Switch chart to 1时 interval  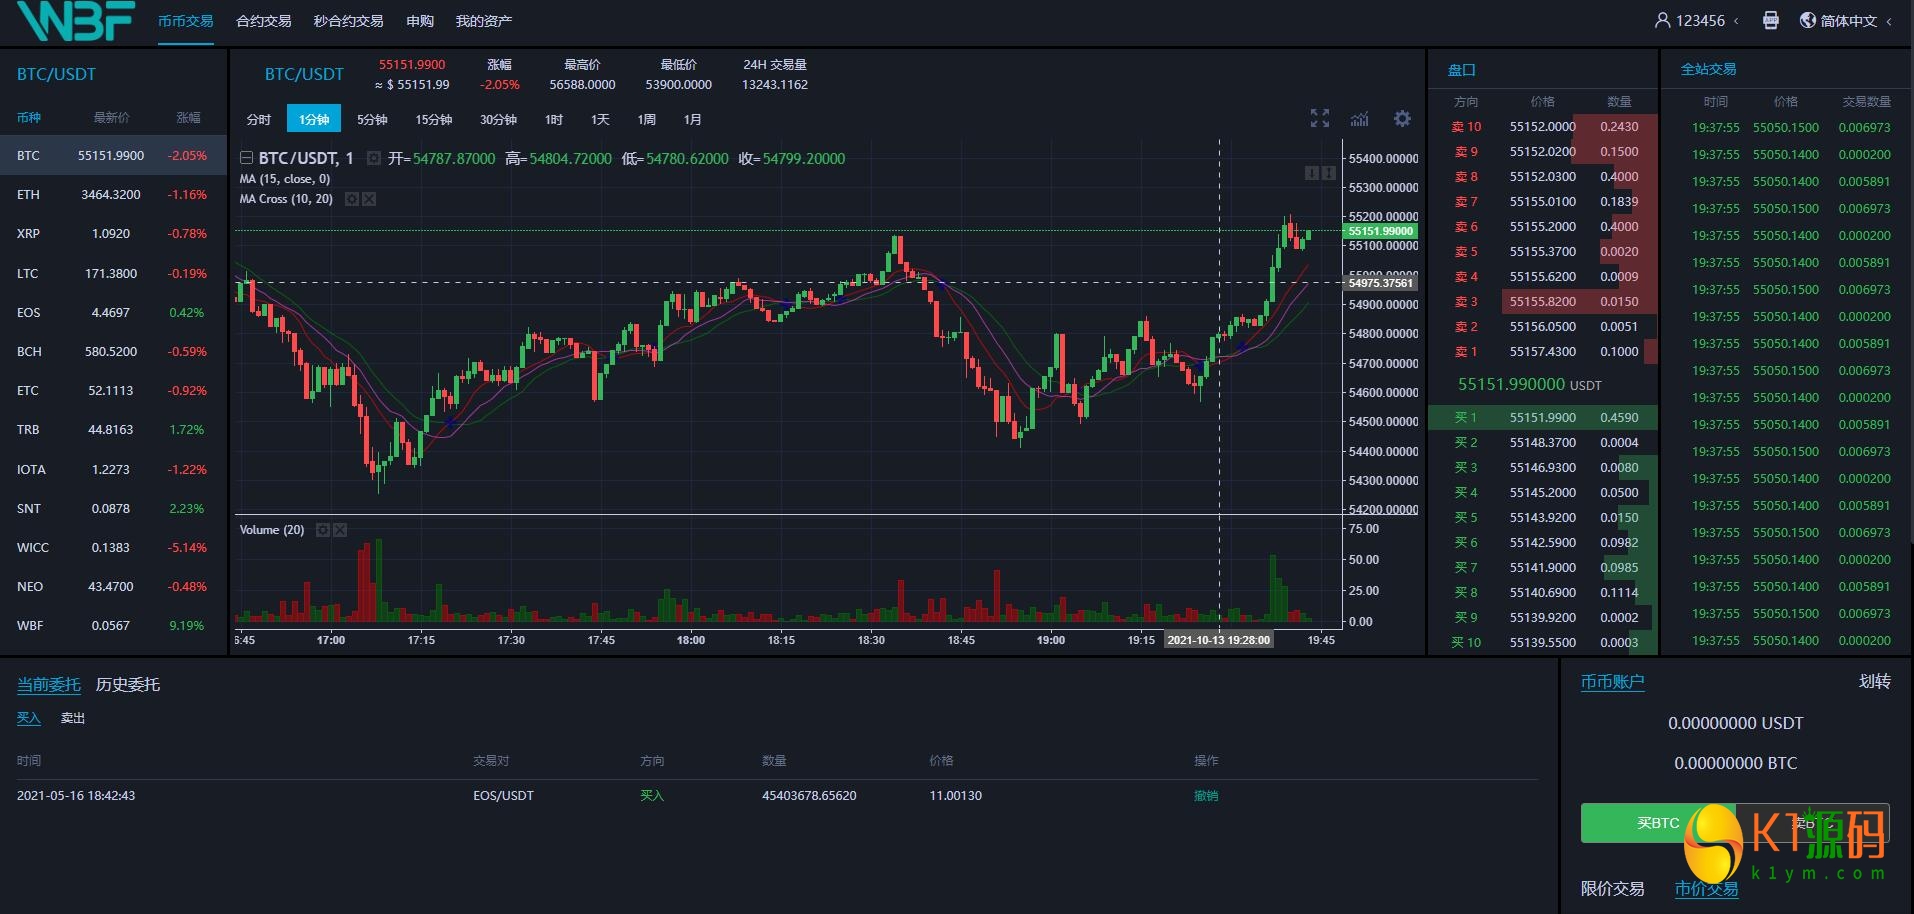pos(554,119)
